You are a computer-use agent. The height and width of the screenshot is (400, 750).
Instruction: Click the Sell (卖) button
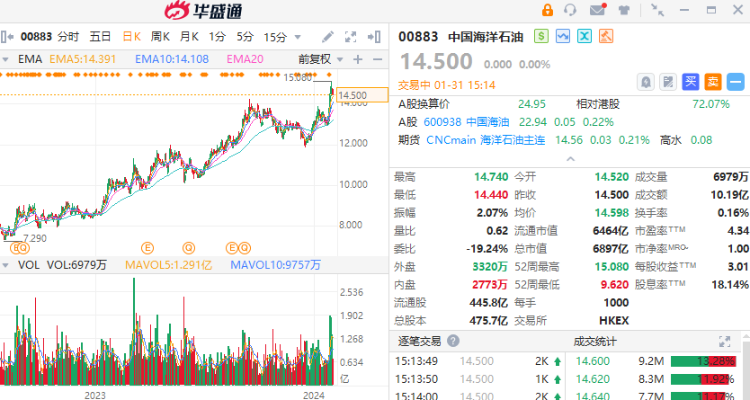pyautogui.click(x=713, y=82)
